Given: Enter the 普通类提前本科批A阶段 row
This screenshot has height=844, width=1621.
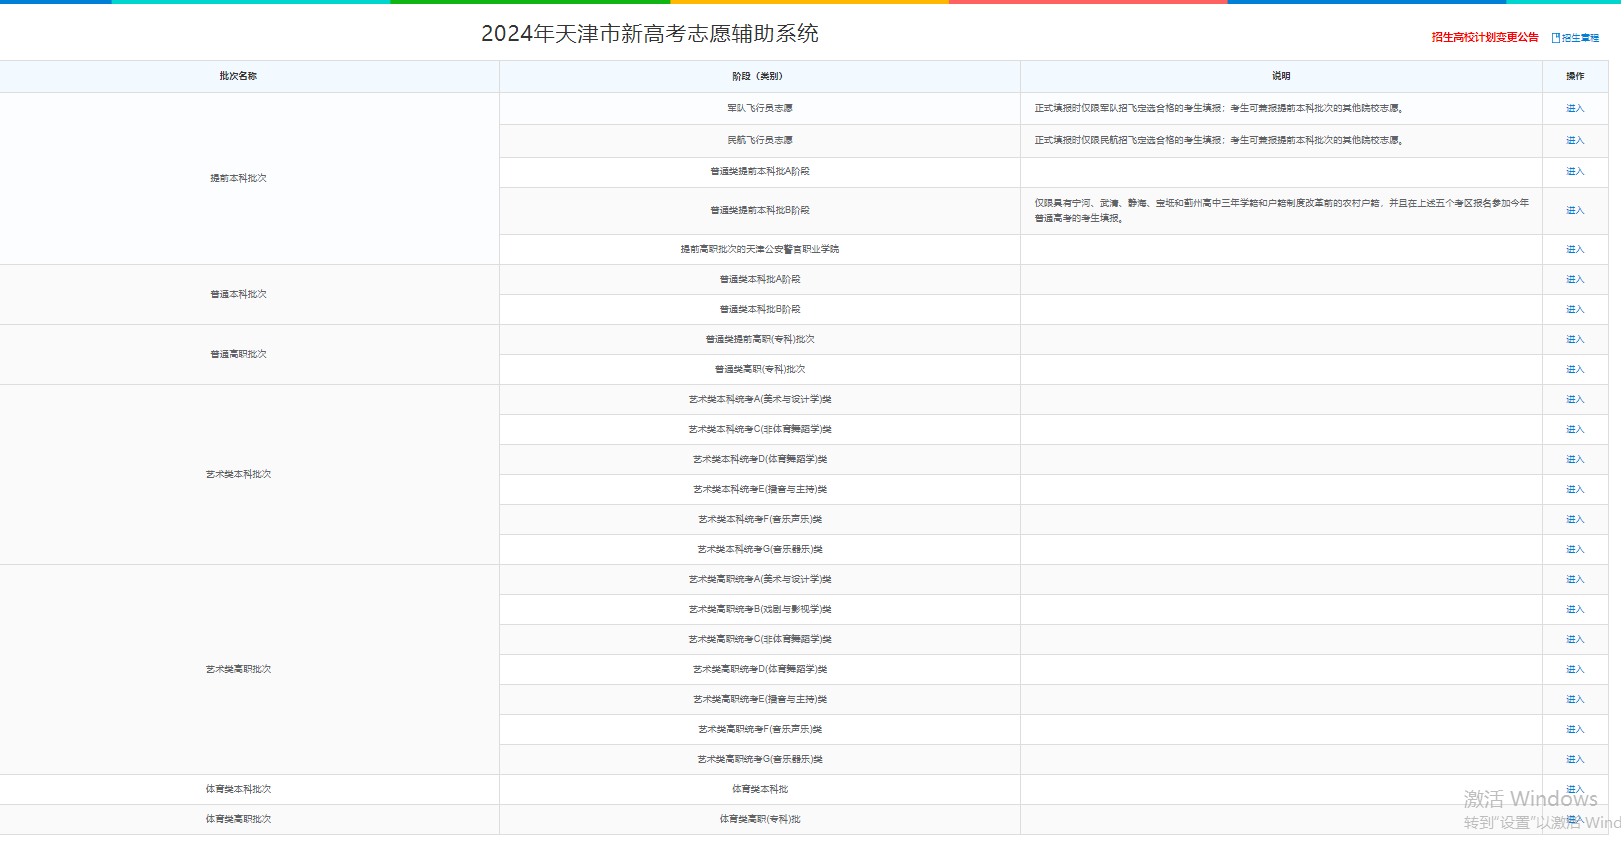Looking at the screenshot, I should click(1574, 172).
